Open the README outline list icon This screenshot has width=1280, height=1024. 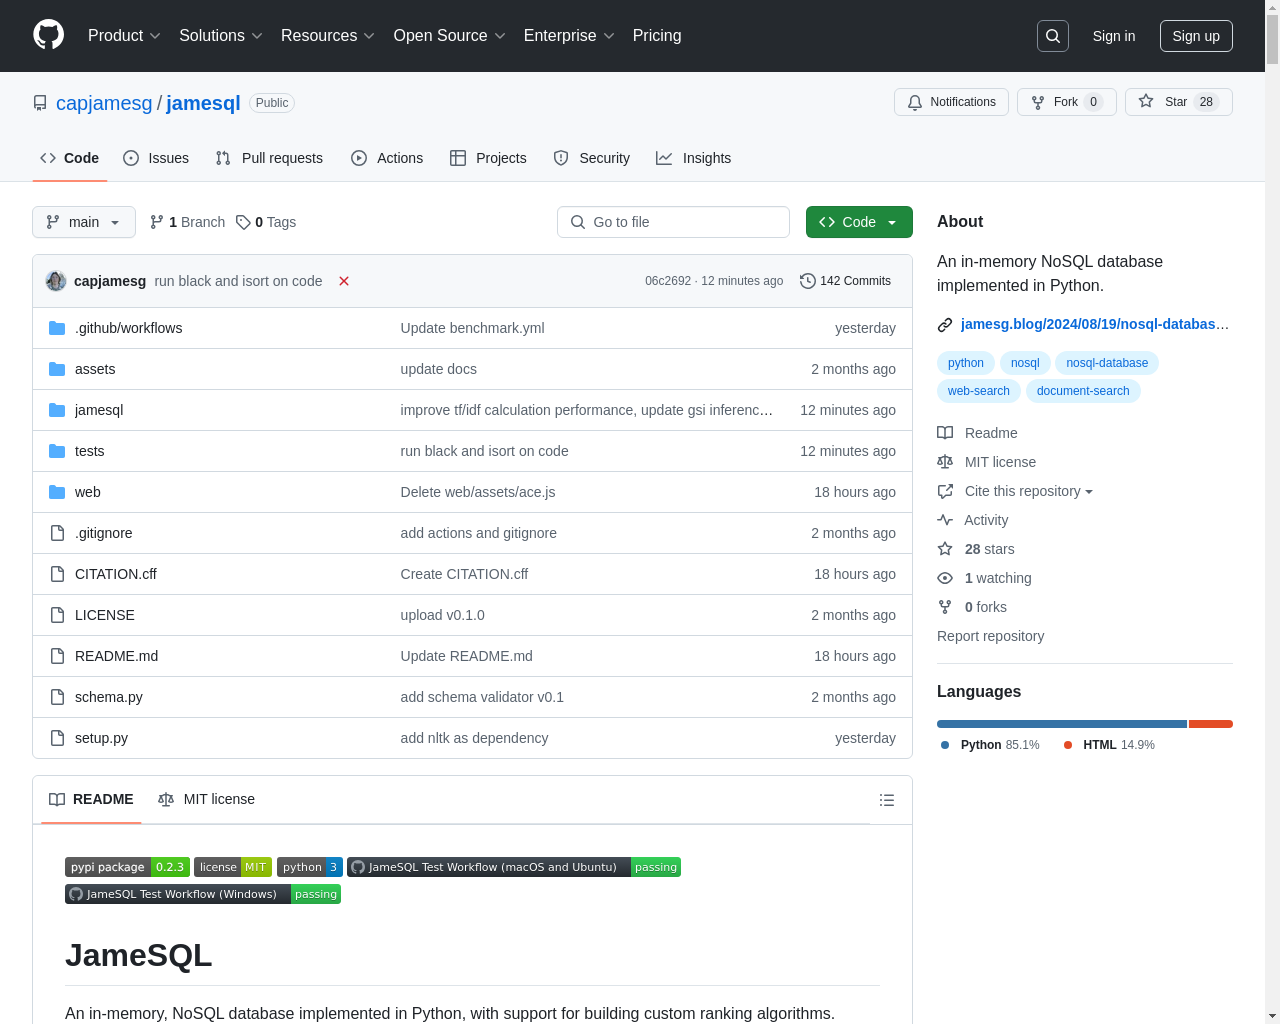(886, 800)
